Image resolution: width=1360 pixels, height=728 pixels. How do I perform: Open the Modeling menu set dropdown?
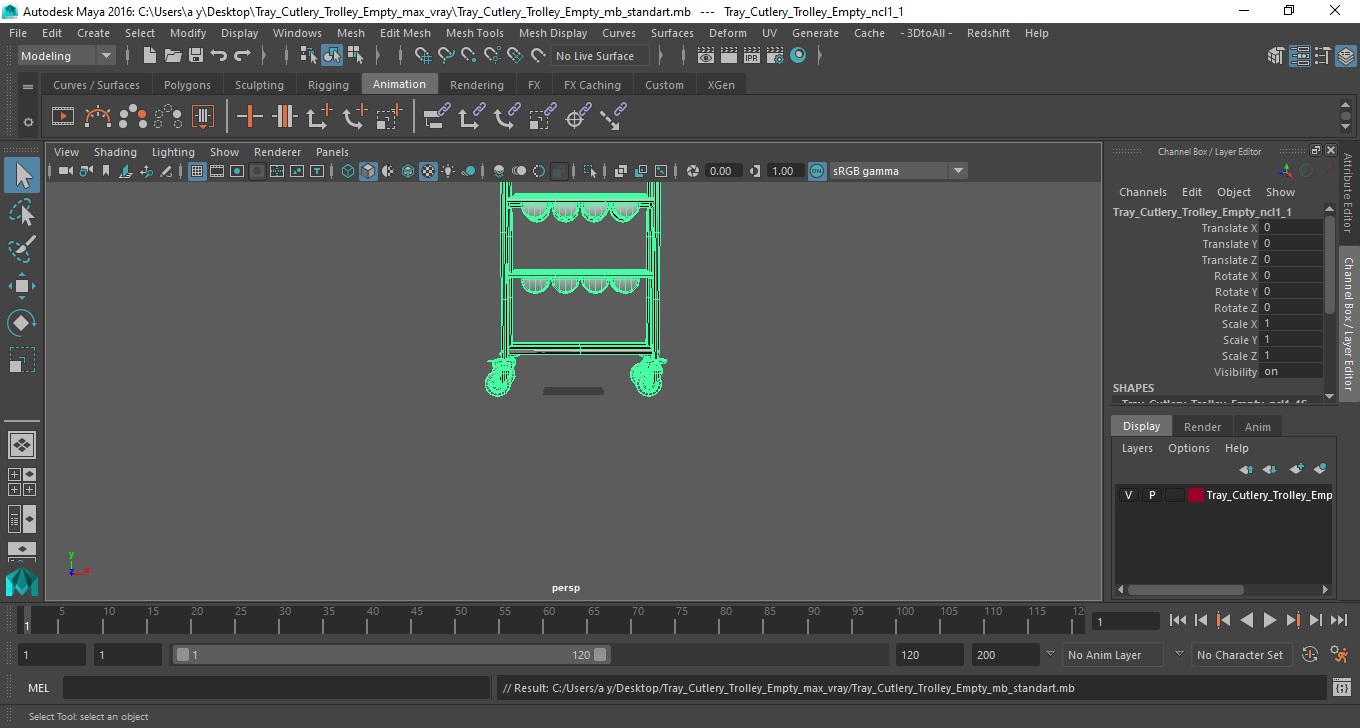click(67, 56)
